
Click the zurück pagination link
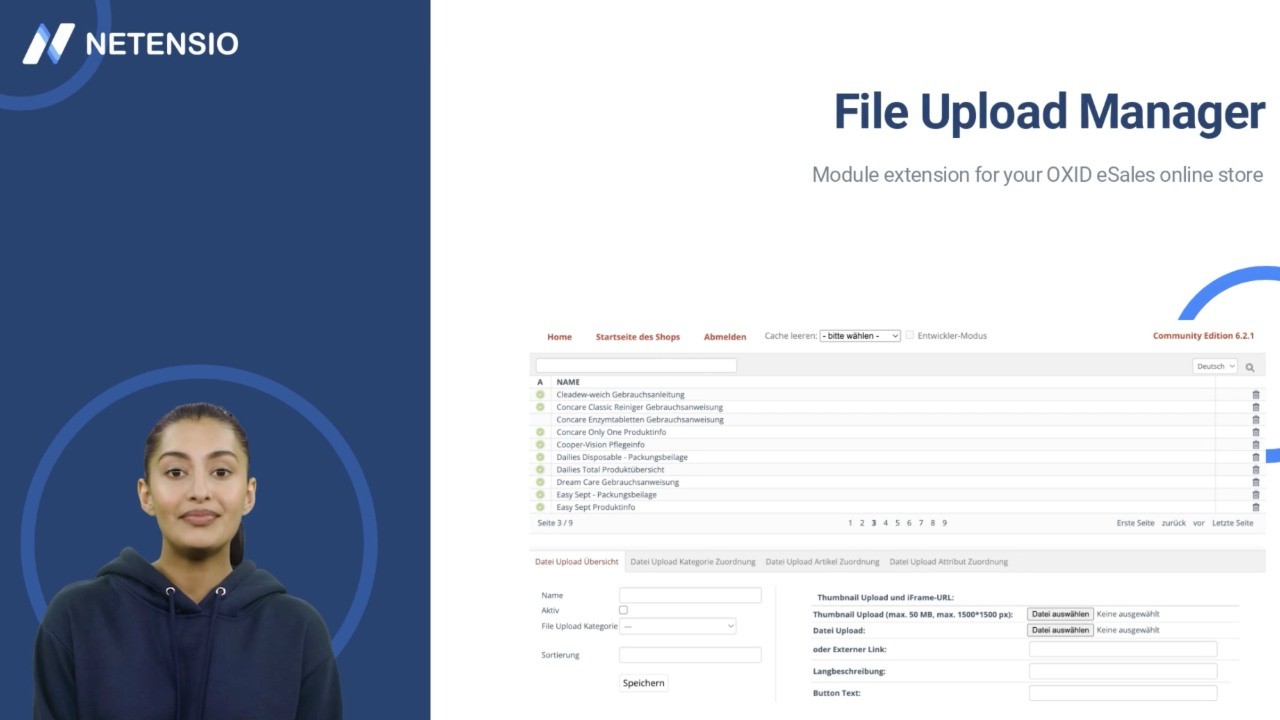coord(1174,523)
